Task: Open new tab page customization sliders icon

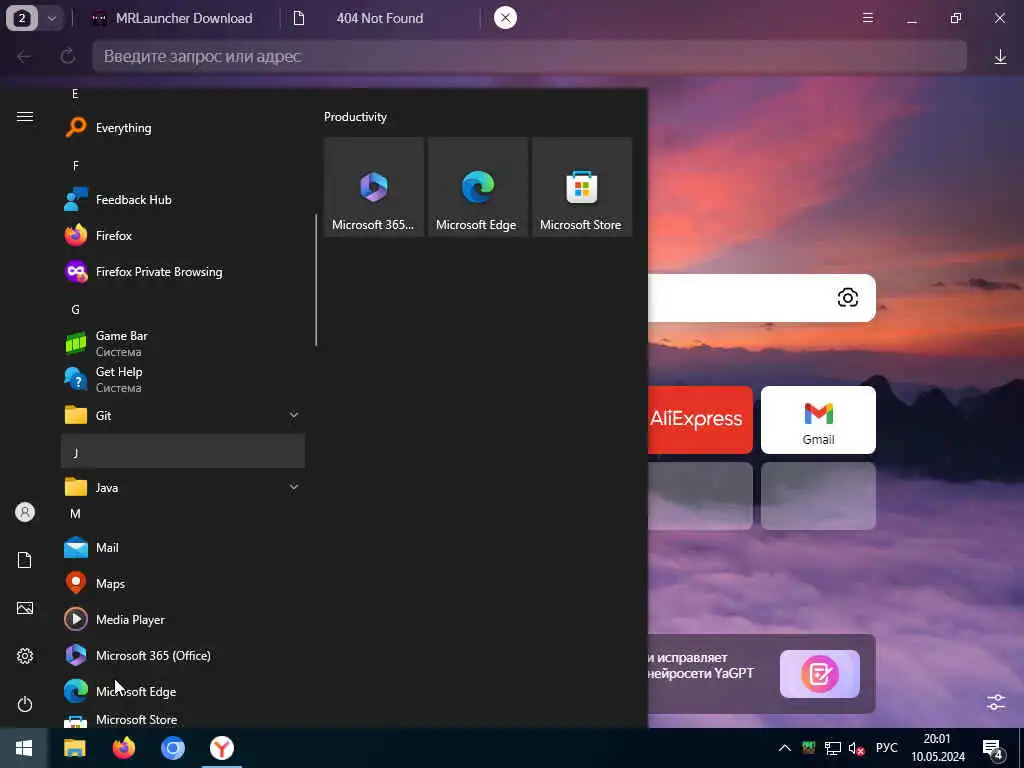Action: pos(996,702)
